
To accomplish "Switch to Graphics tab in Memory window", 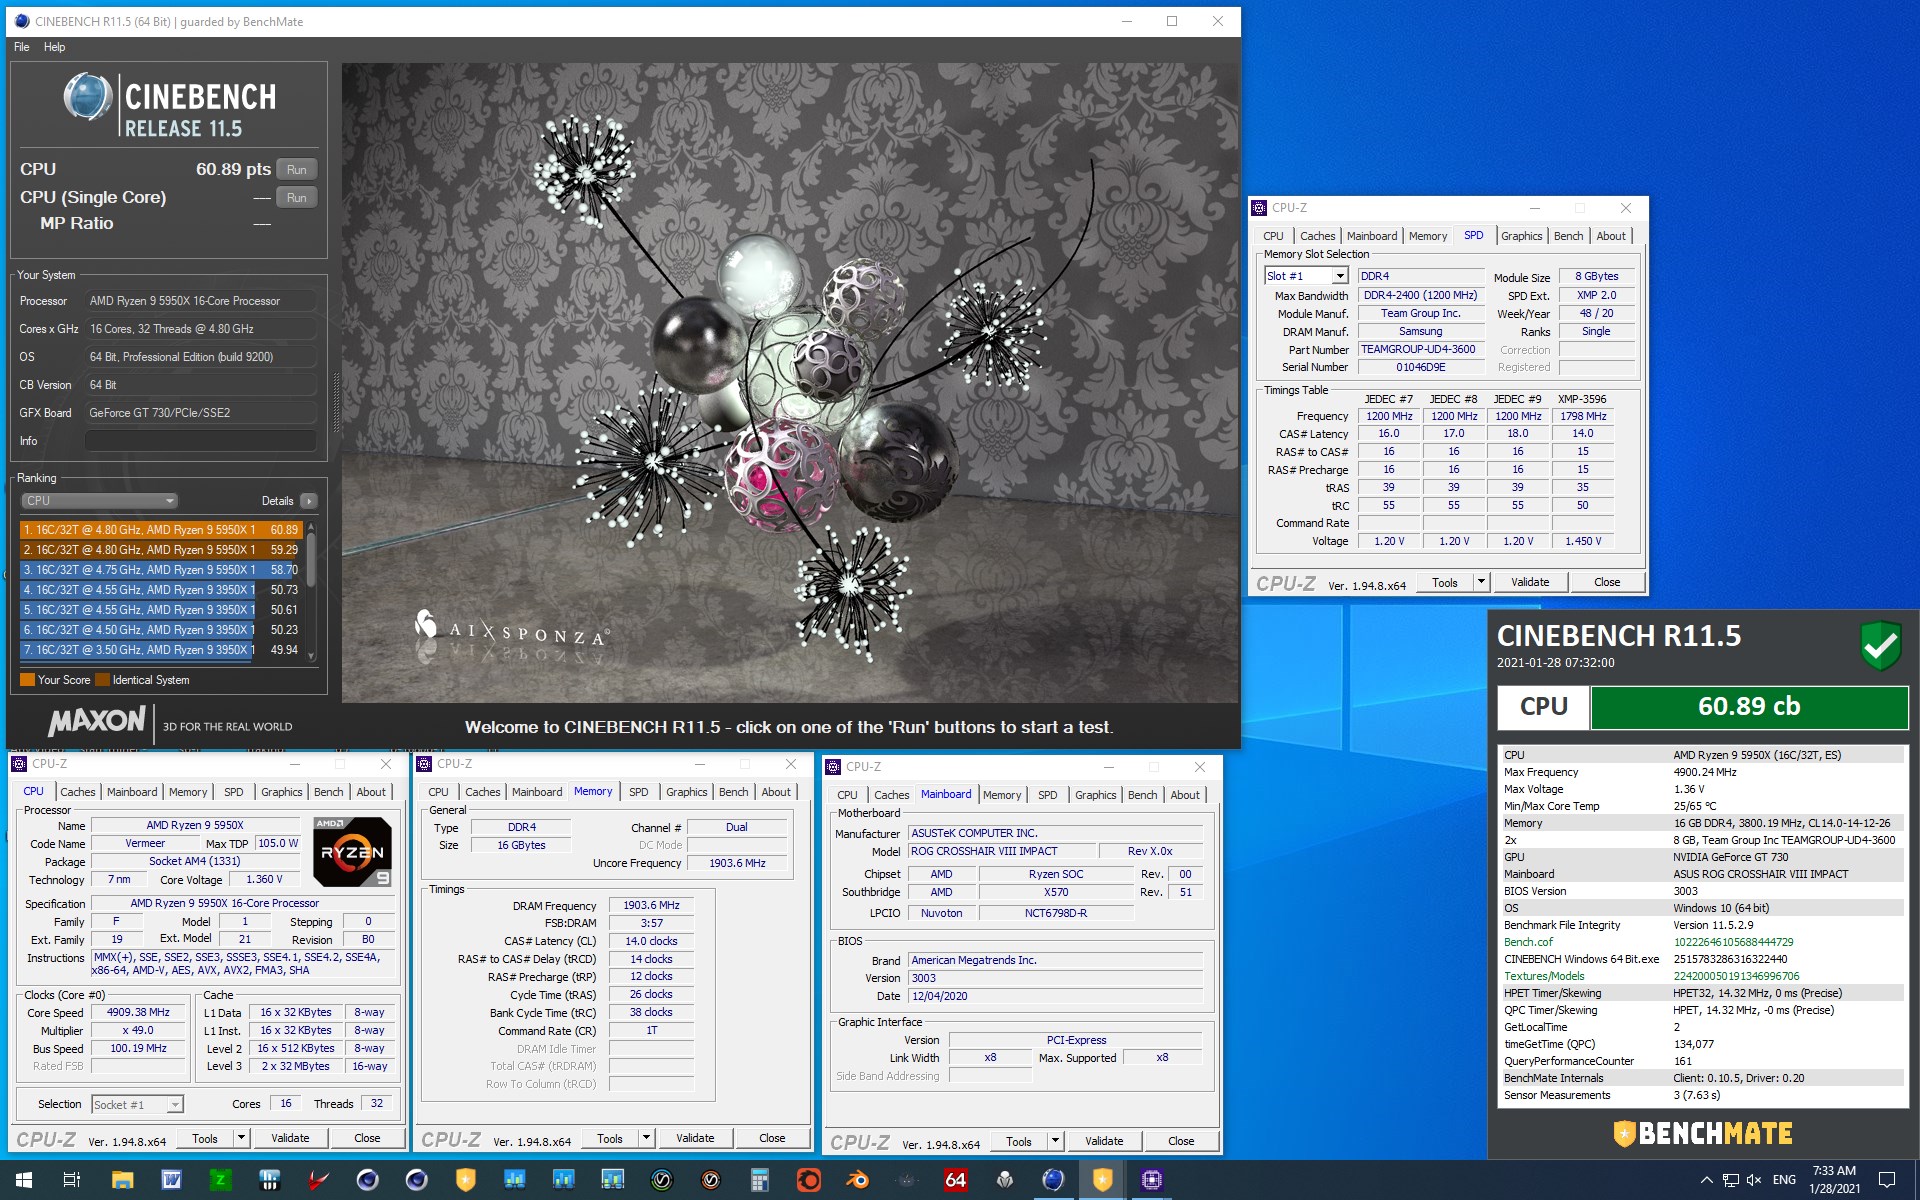I will (x=686, y=792).
